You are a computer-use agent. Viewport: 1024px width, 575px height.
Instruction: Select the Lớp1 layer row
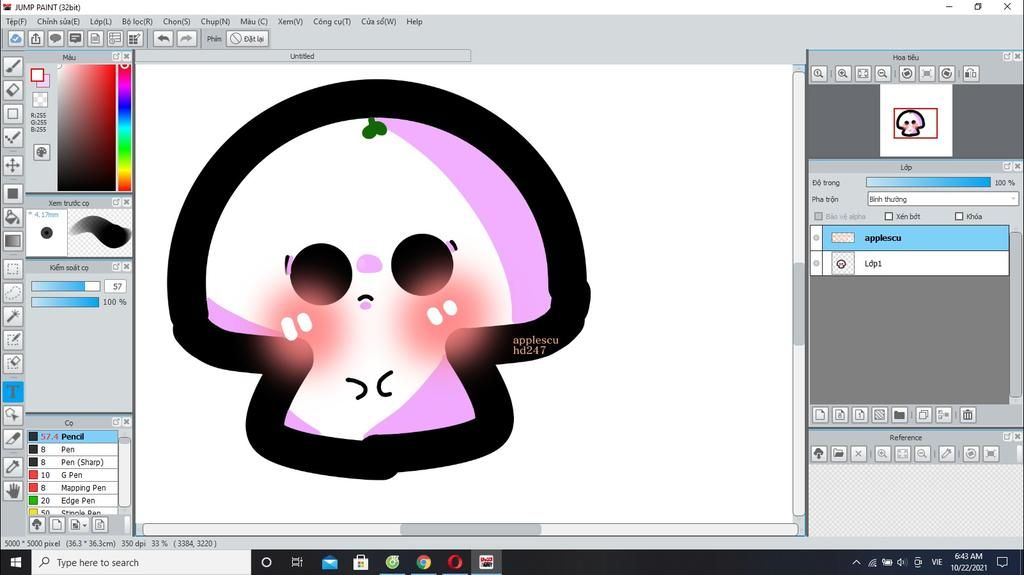tap(910, 263)
